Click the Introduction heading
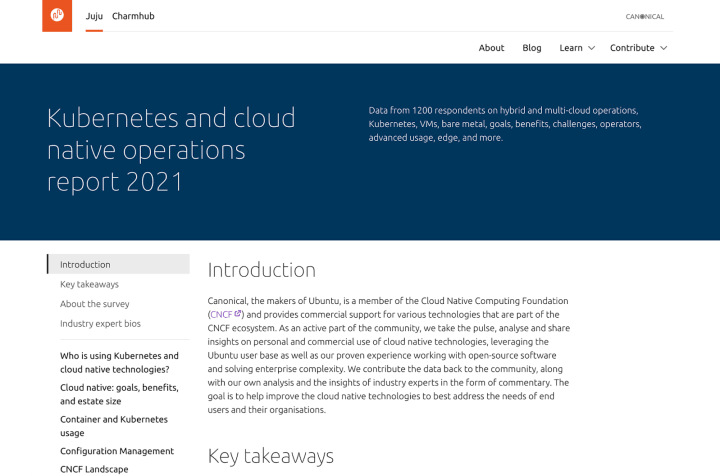This screenshot has width=720, height=476. tap(262, 270)
